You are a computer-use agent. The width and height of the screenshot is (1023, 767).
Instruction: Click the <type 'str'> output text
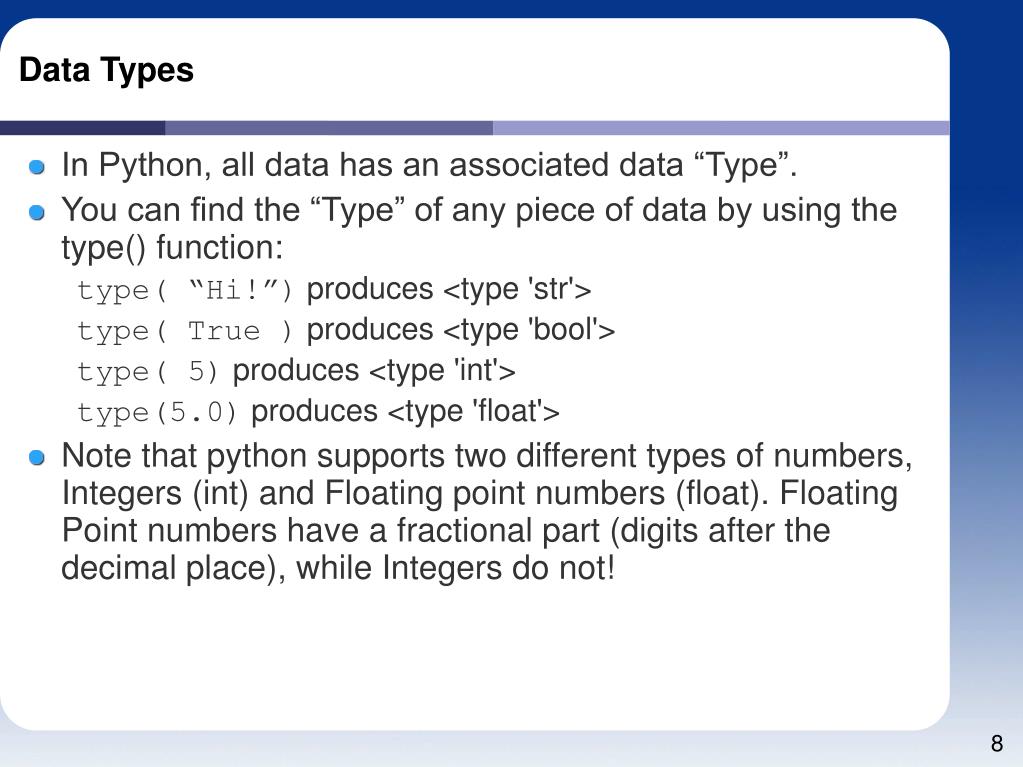pos(517,290)
